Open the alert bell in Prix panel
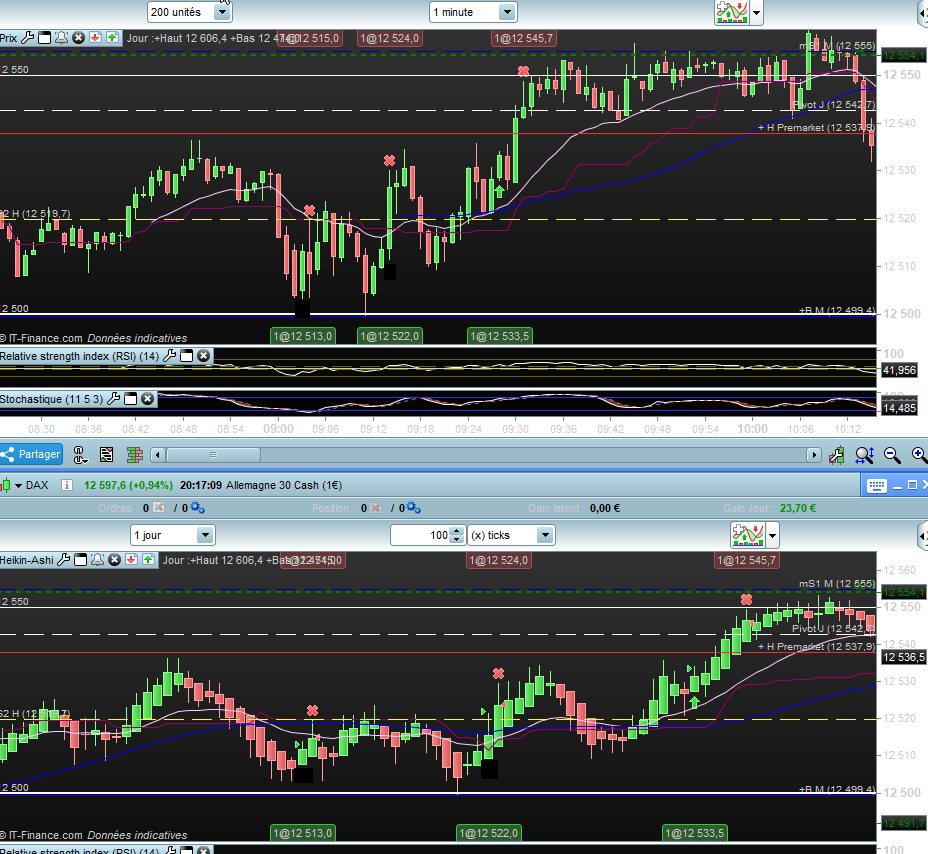The image size is (928, 854). pyautogui.click(x=62, y=38)
